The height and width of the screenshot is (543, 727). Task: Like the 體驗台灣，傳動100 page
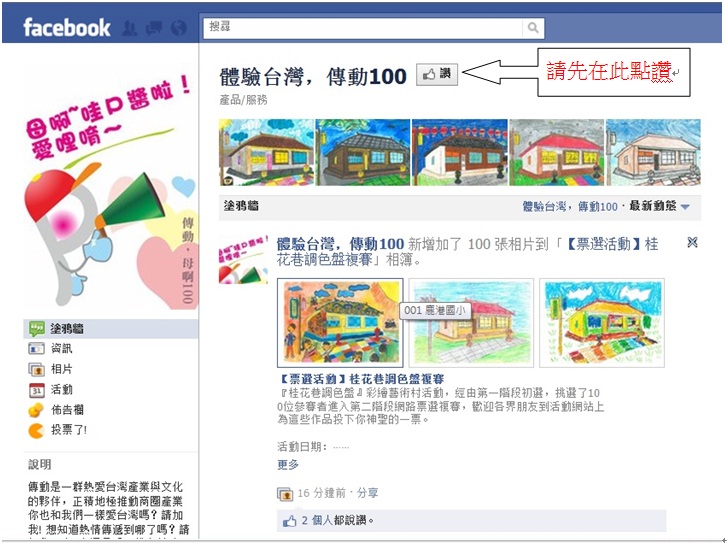pos(437,74)
